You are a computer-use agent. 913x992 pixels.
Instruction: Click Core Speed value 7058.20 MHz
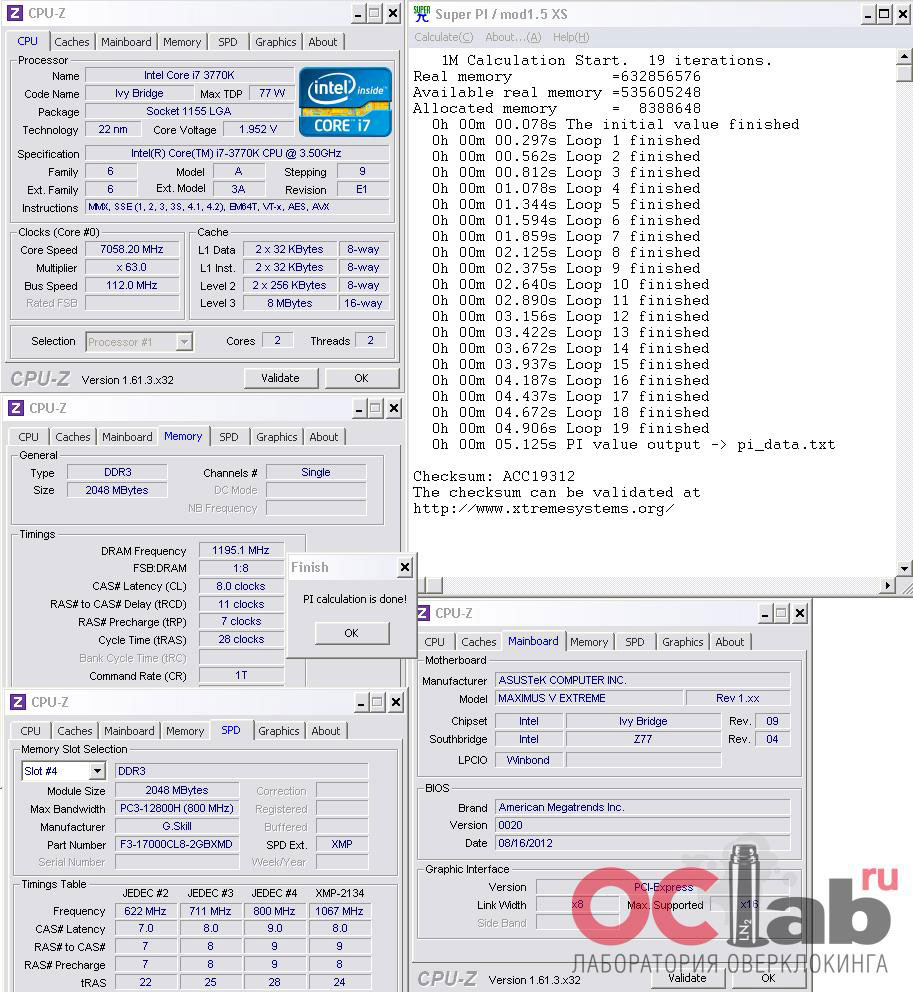[x=132, y=250]
